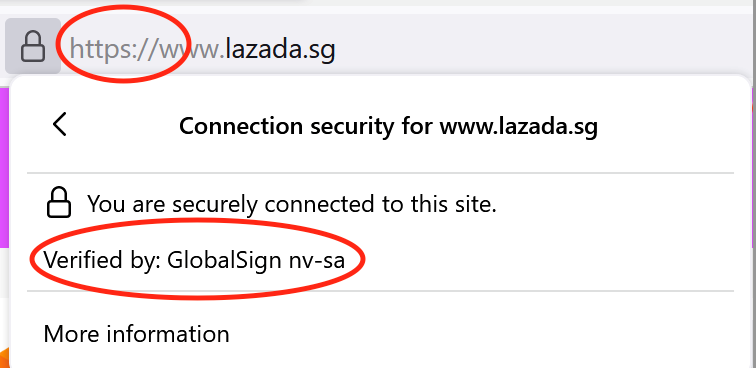The image size is (756, 368).
Task: Click empty address bar space after the URL
Action: [540, 48]
